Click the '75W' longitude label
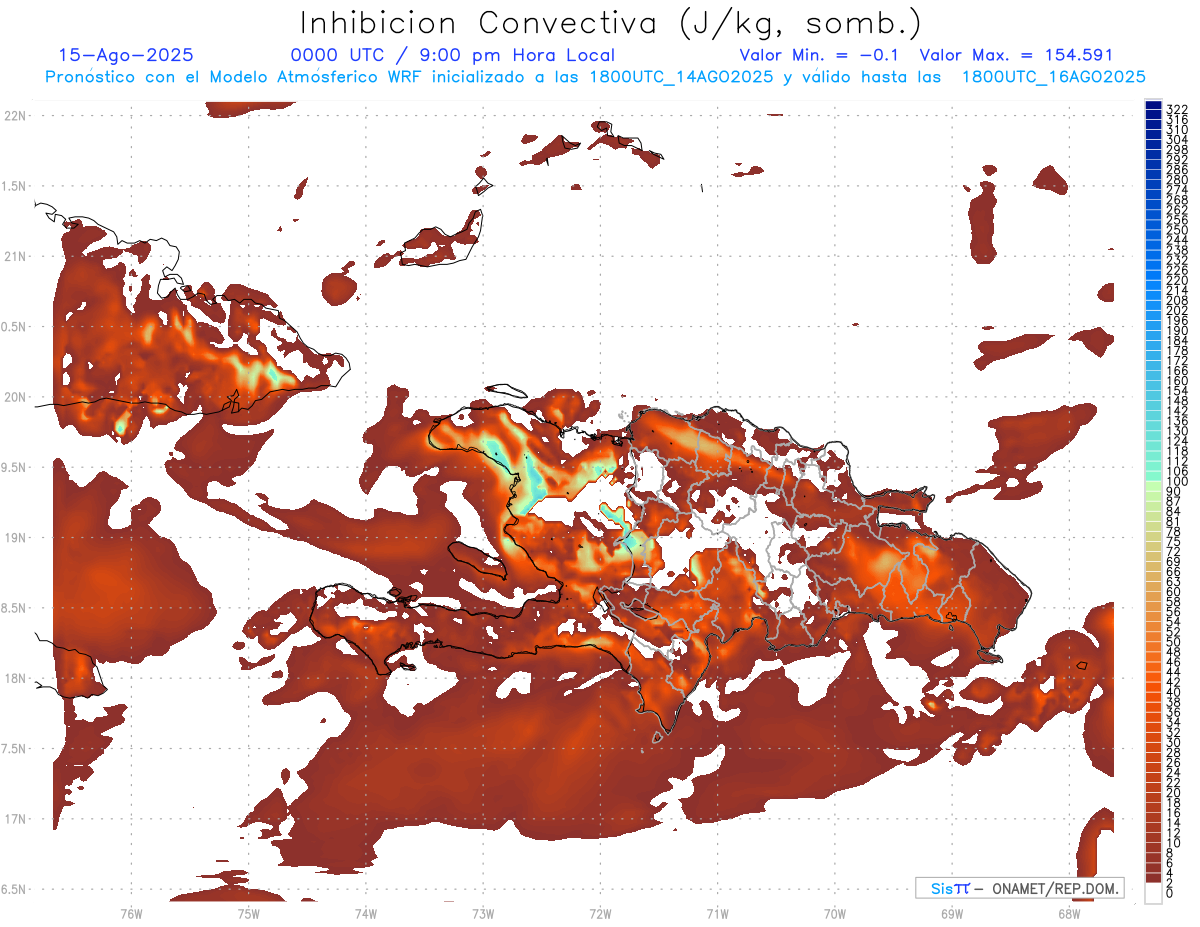This screenshot has width=1200, height=927. coord(248,913)
